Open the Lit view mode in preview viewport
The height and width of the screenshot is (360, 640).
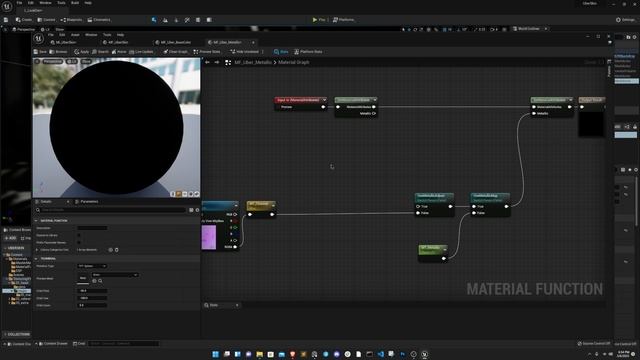(x=71, y=61)
